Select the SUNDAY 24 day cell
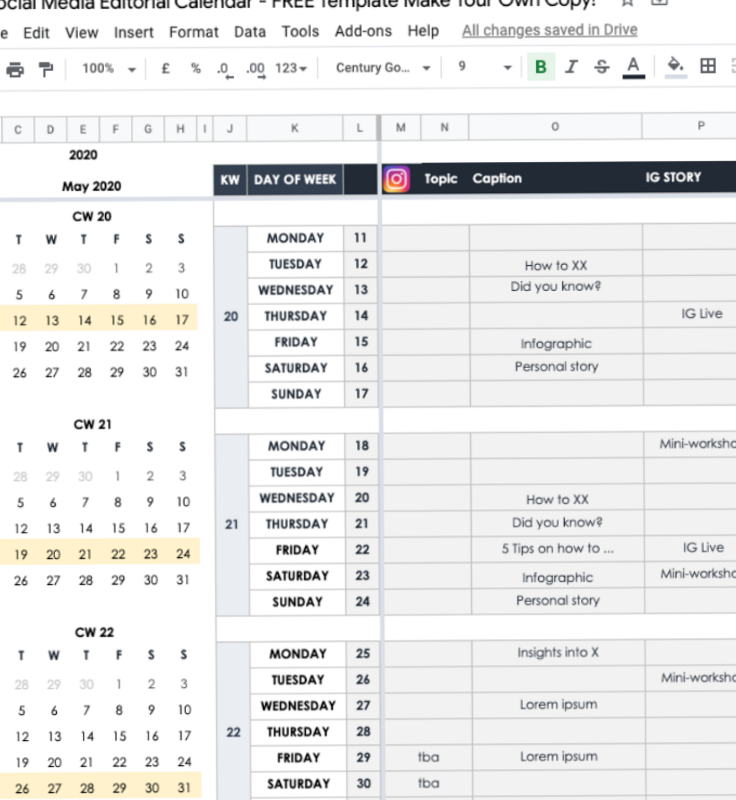The width and height of the screenshot is (736, 800). [297, 602]
